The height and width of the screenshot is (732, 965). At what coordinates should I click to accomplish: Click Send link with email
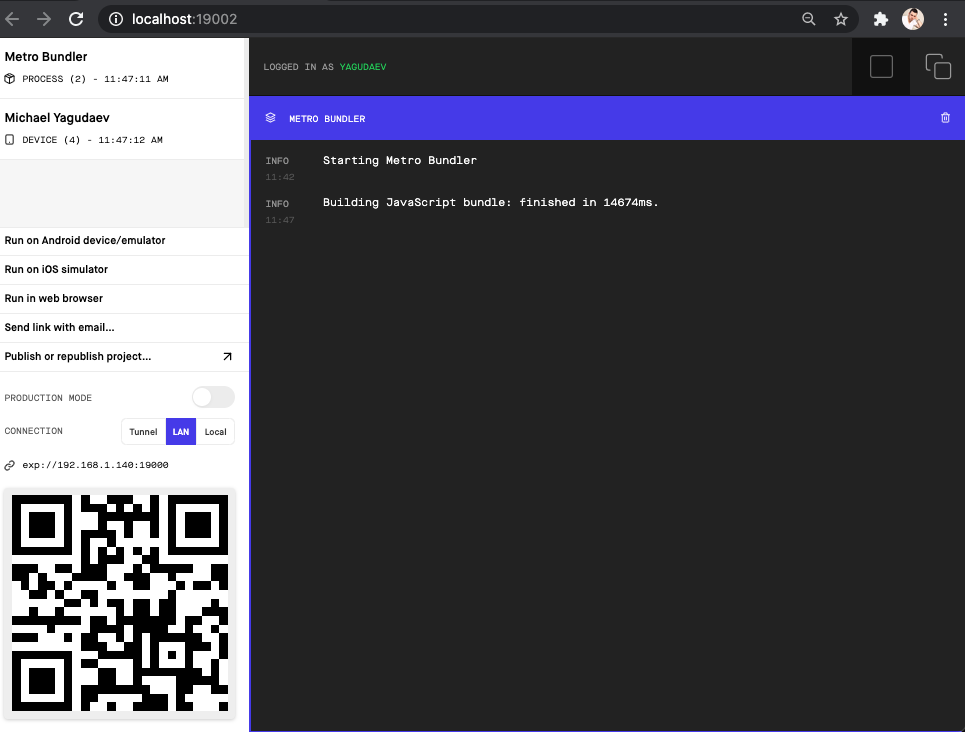point(60,327)
